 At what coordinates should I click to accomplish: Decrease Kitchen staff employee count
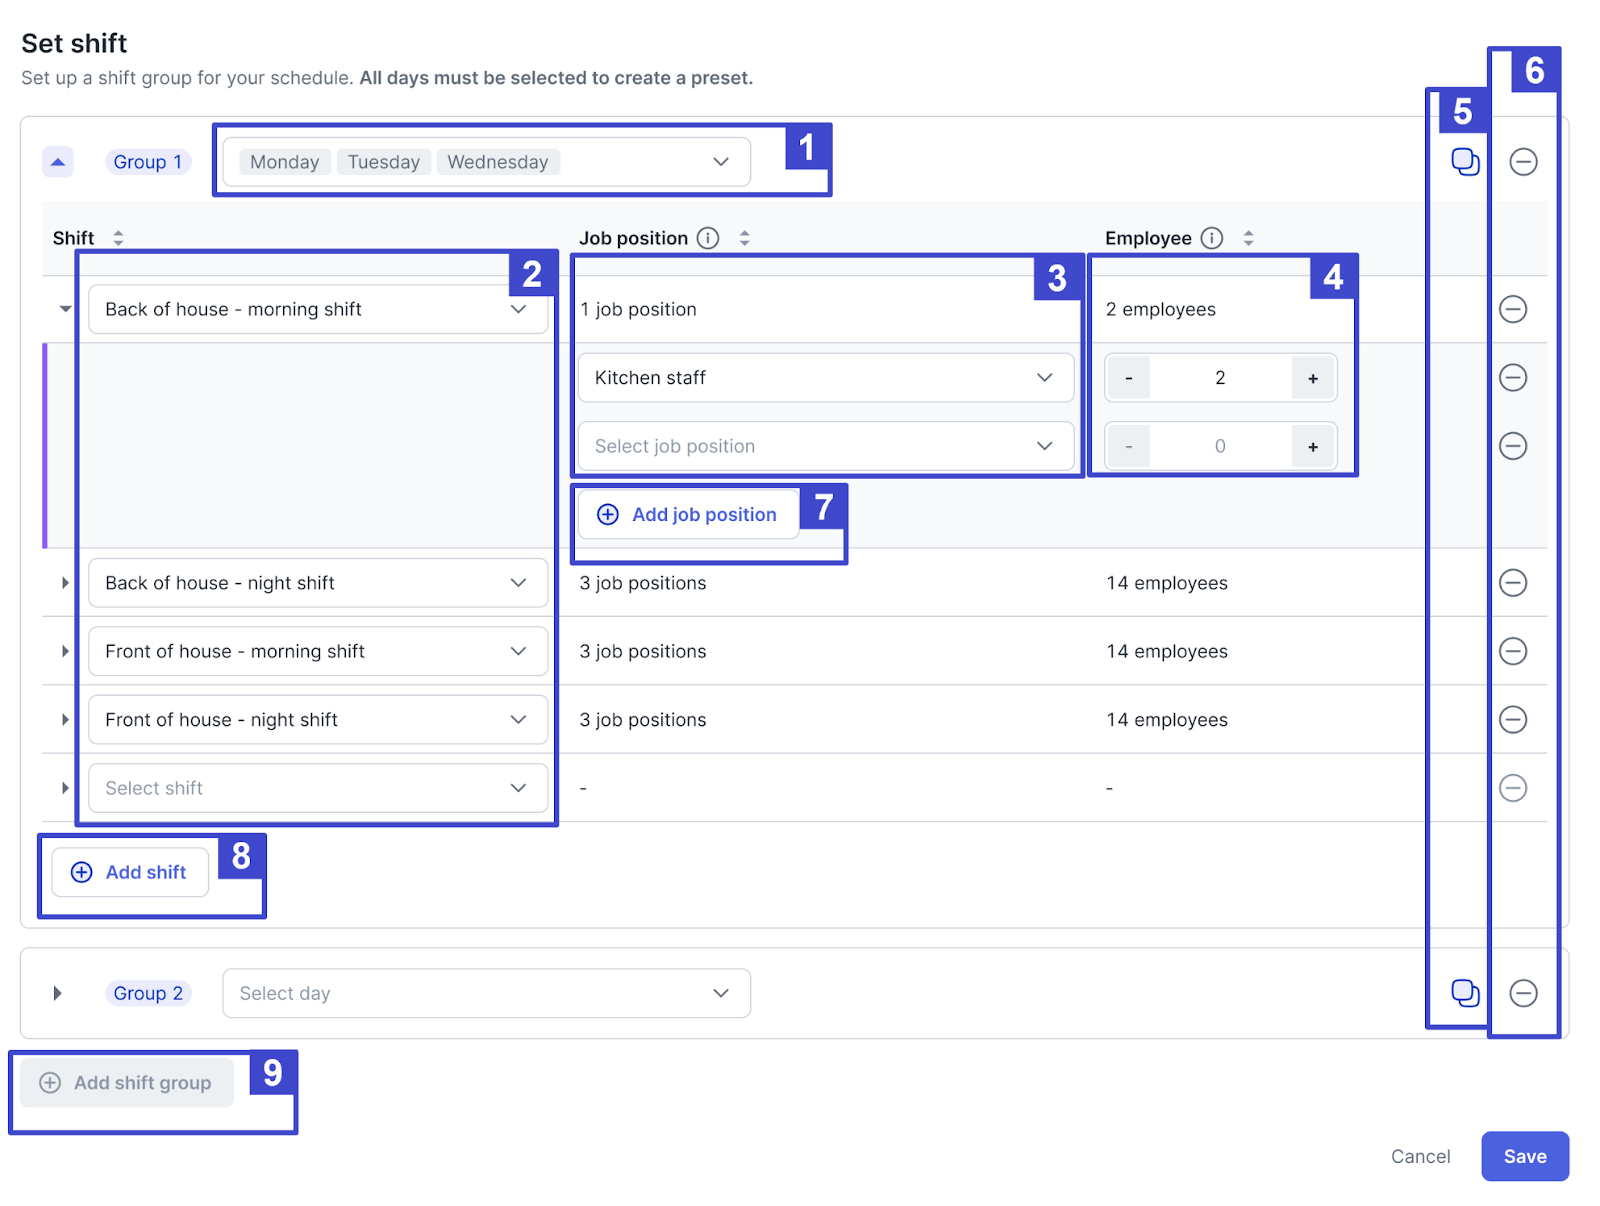1129,378
